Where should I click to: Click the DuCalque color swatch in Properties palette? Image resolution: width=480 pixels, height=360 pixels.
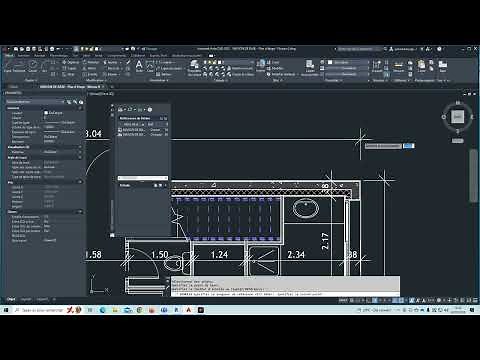tap(46, 113)
